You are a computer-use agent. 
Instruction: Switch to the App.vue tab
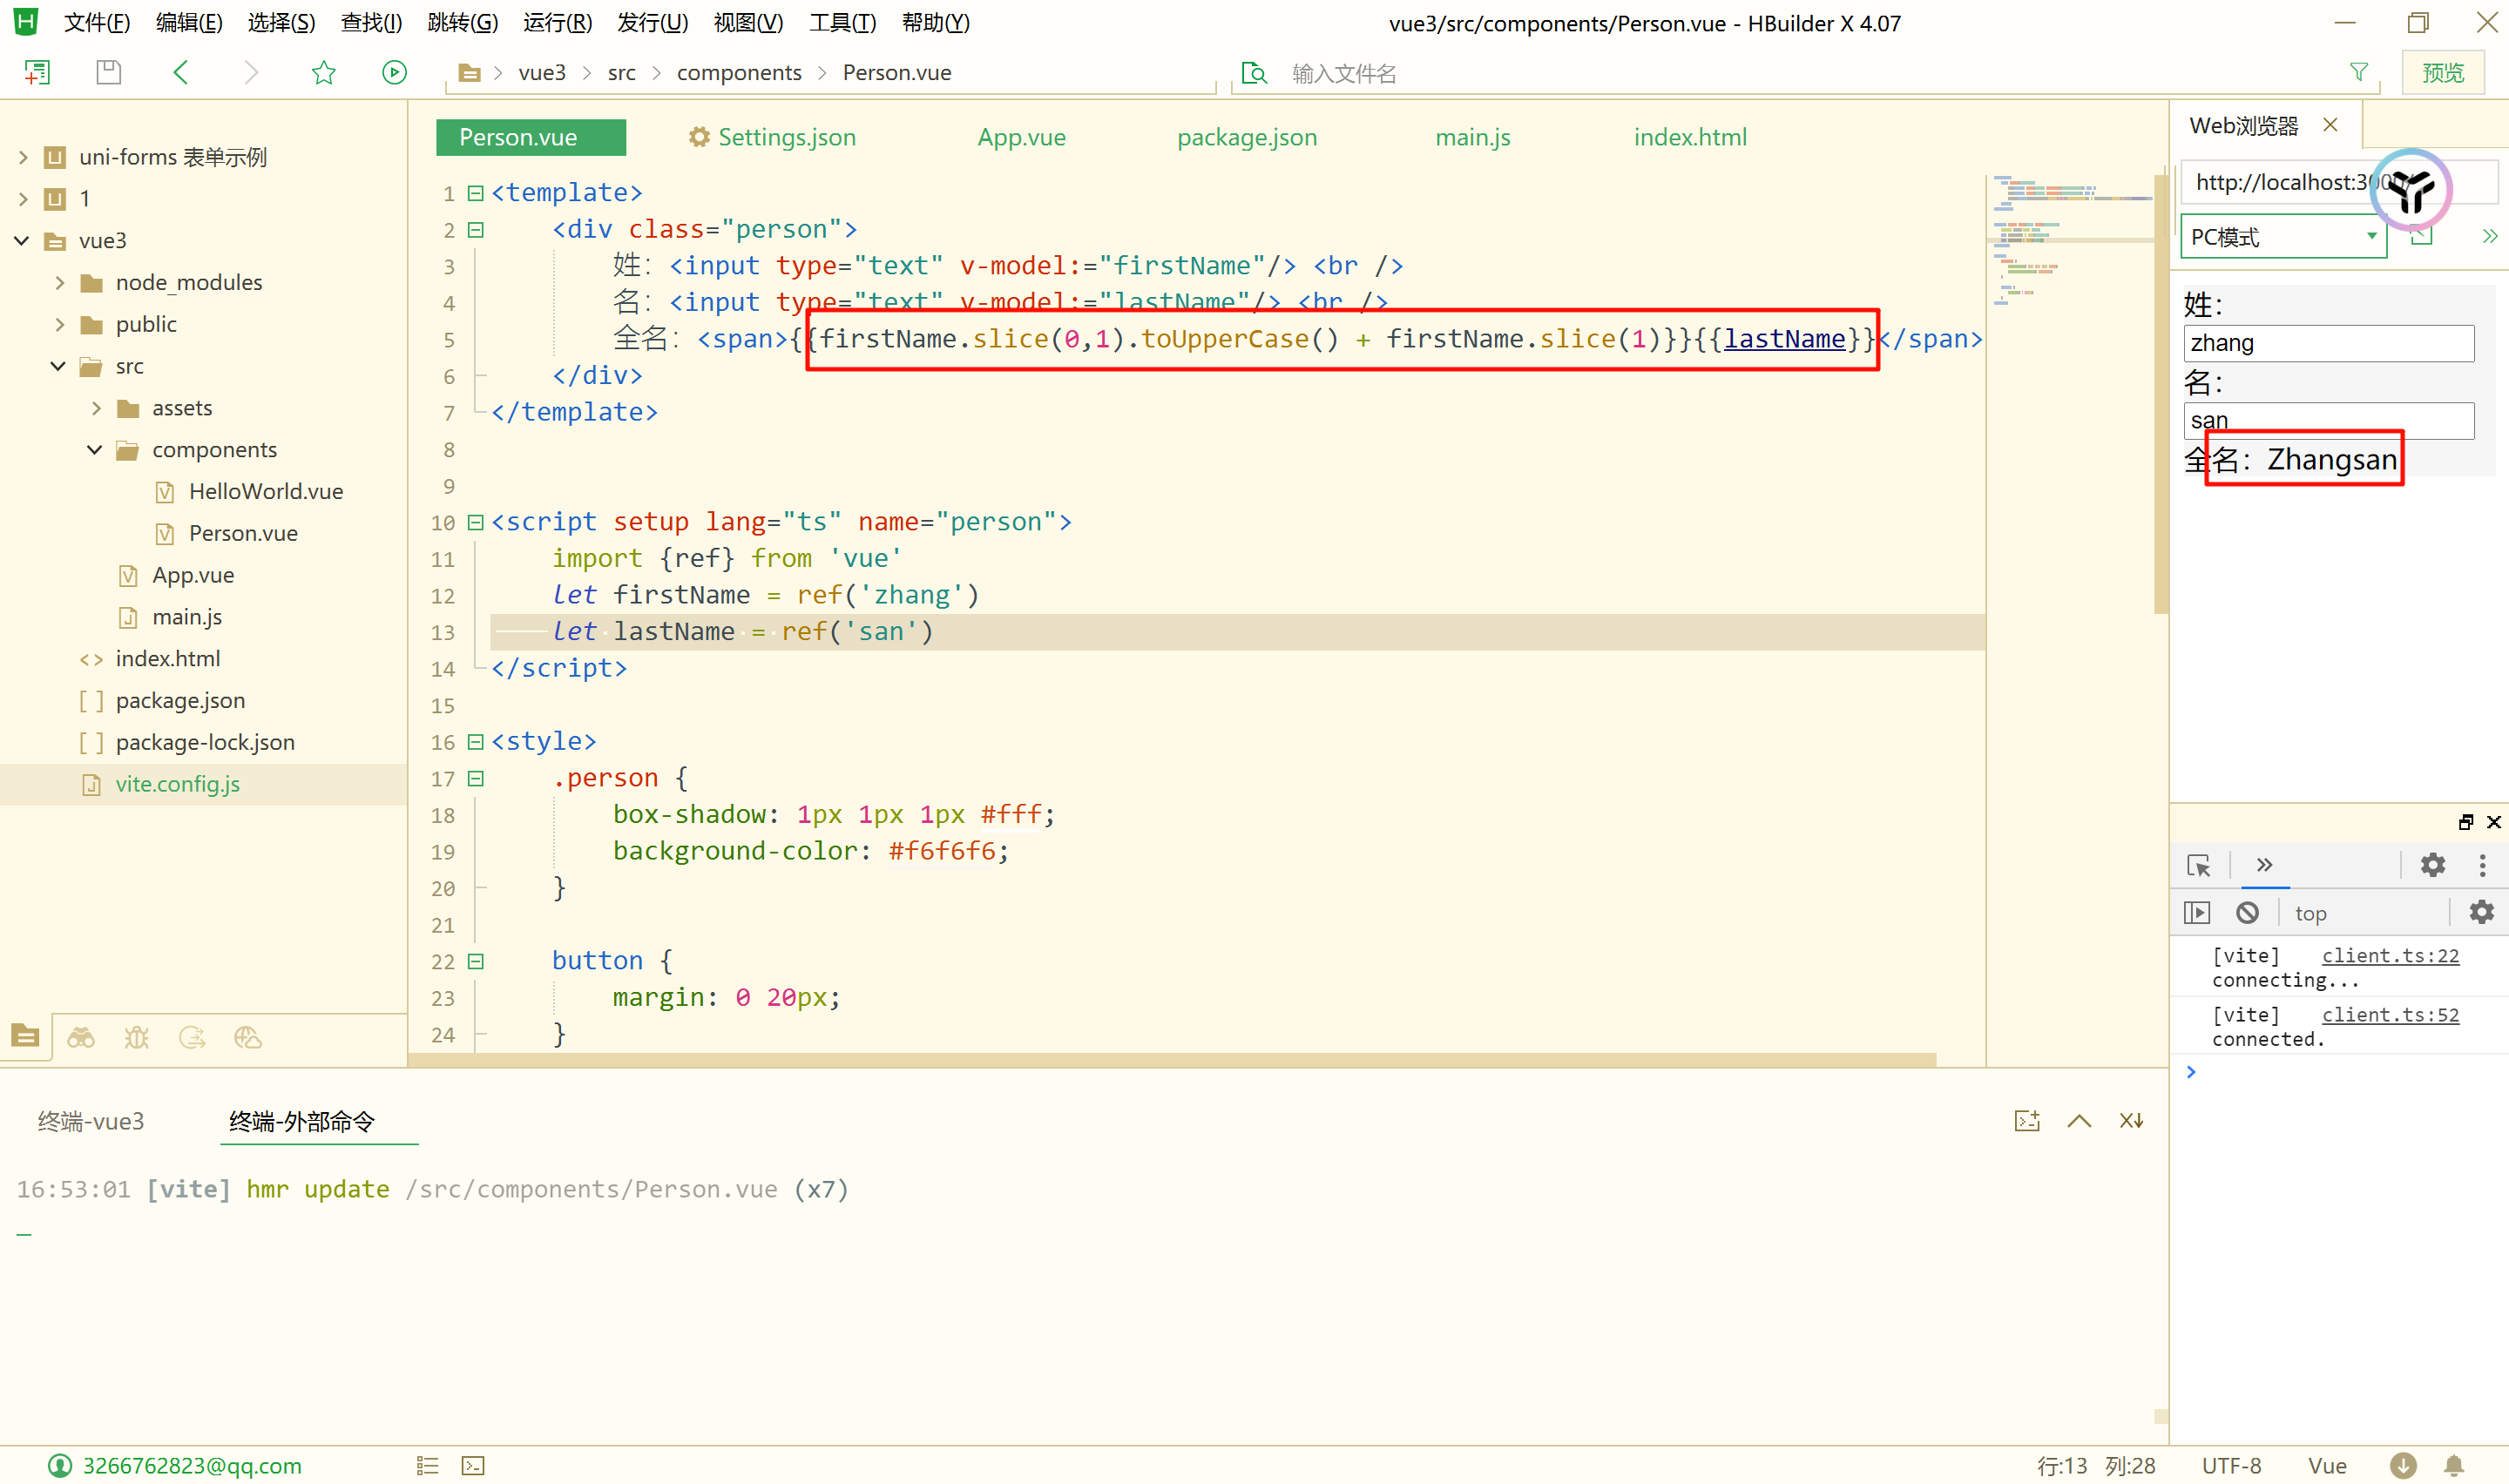(x=1021, y=137)
